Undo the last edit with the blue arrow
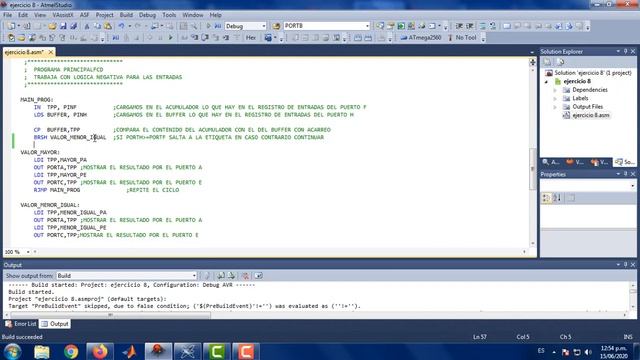The width and height of the screenshot is (640, 360). tap(121, 26)
